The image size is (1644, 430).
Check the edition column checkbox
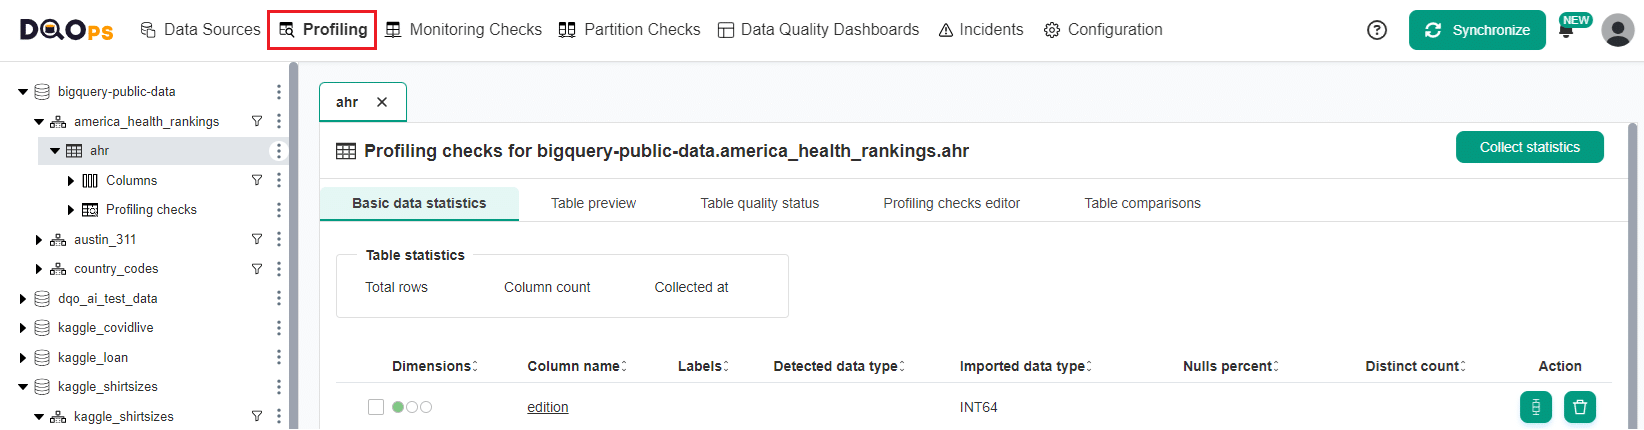(376, 407)
